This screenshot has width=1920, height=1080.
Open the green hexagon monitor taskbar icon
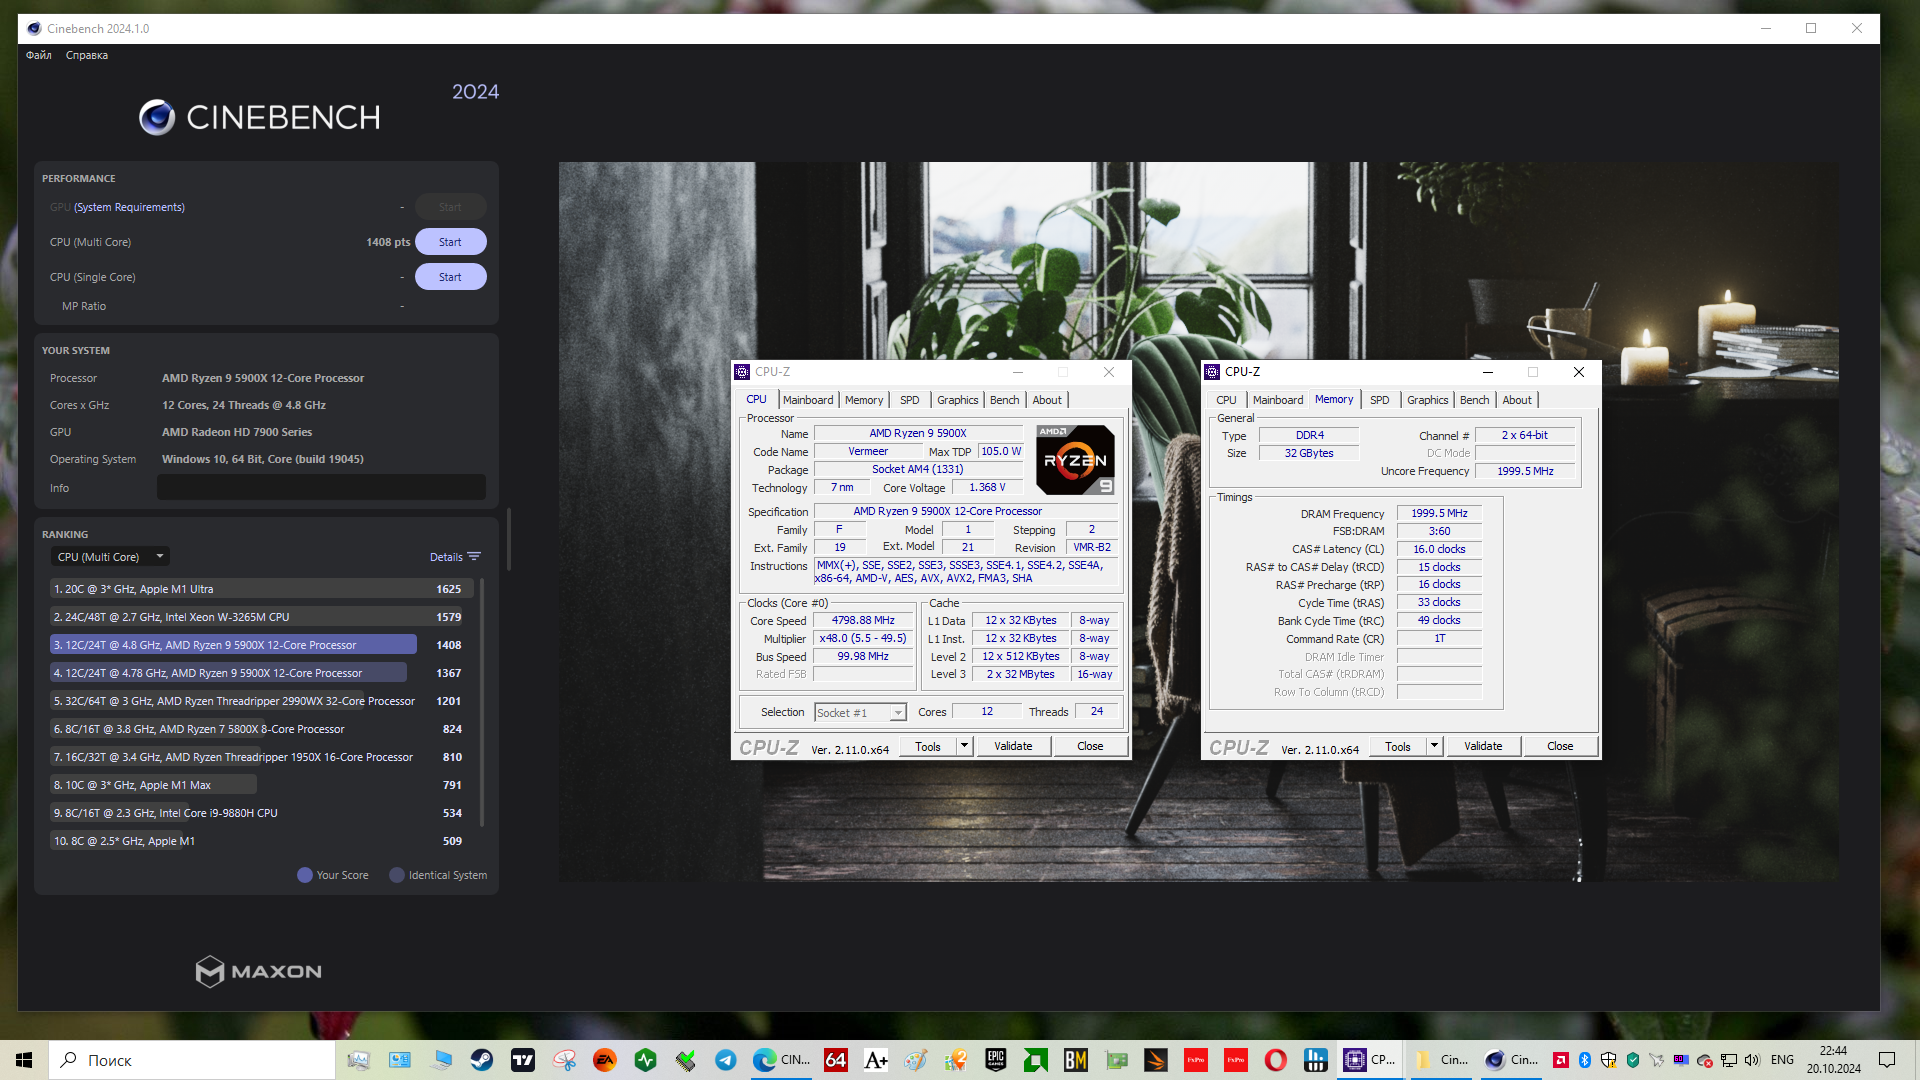pos(646,1060)
